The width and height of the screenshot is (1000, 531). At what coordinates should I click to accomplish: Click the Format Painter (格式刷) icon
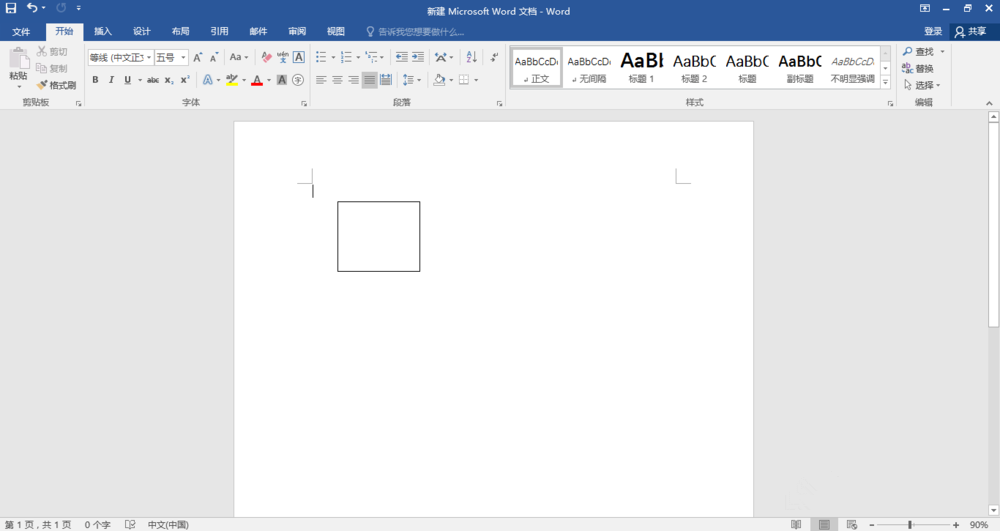(56, 85)
